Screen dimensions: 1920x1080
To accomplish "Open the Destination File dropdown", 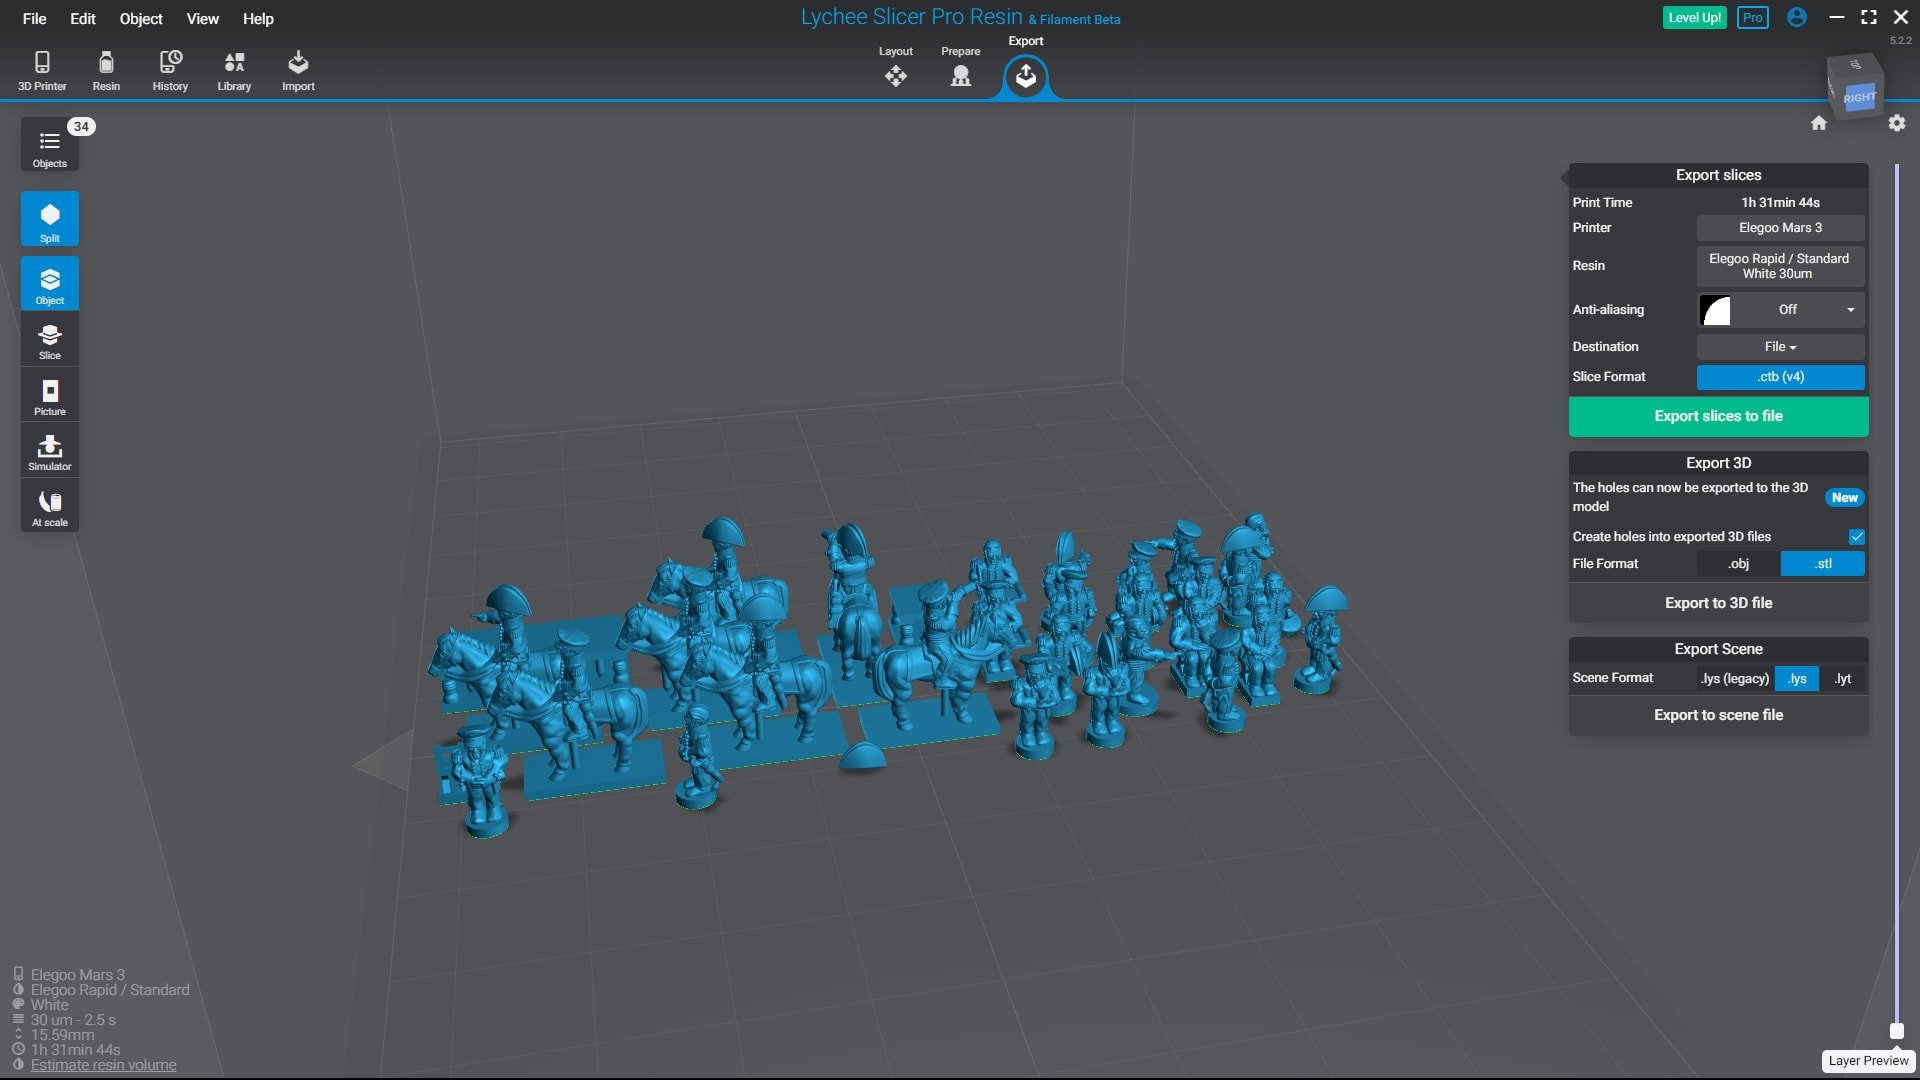I will (x=1781, y=347).
